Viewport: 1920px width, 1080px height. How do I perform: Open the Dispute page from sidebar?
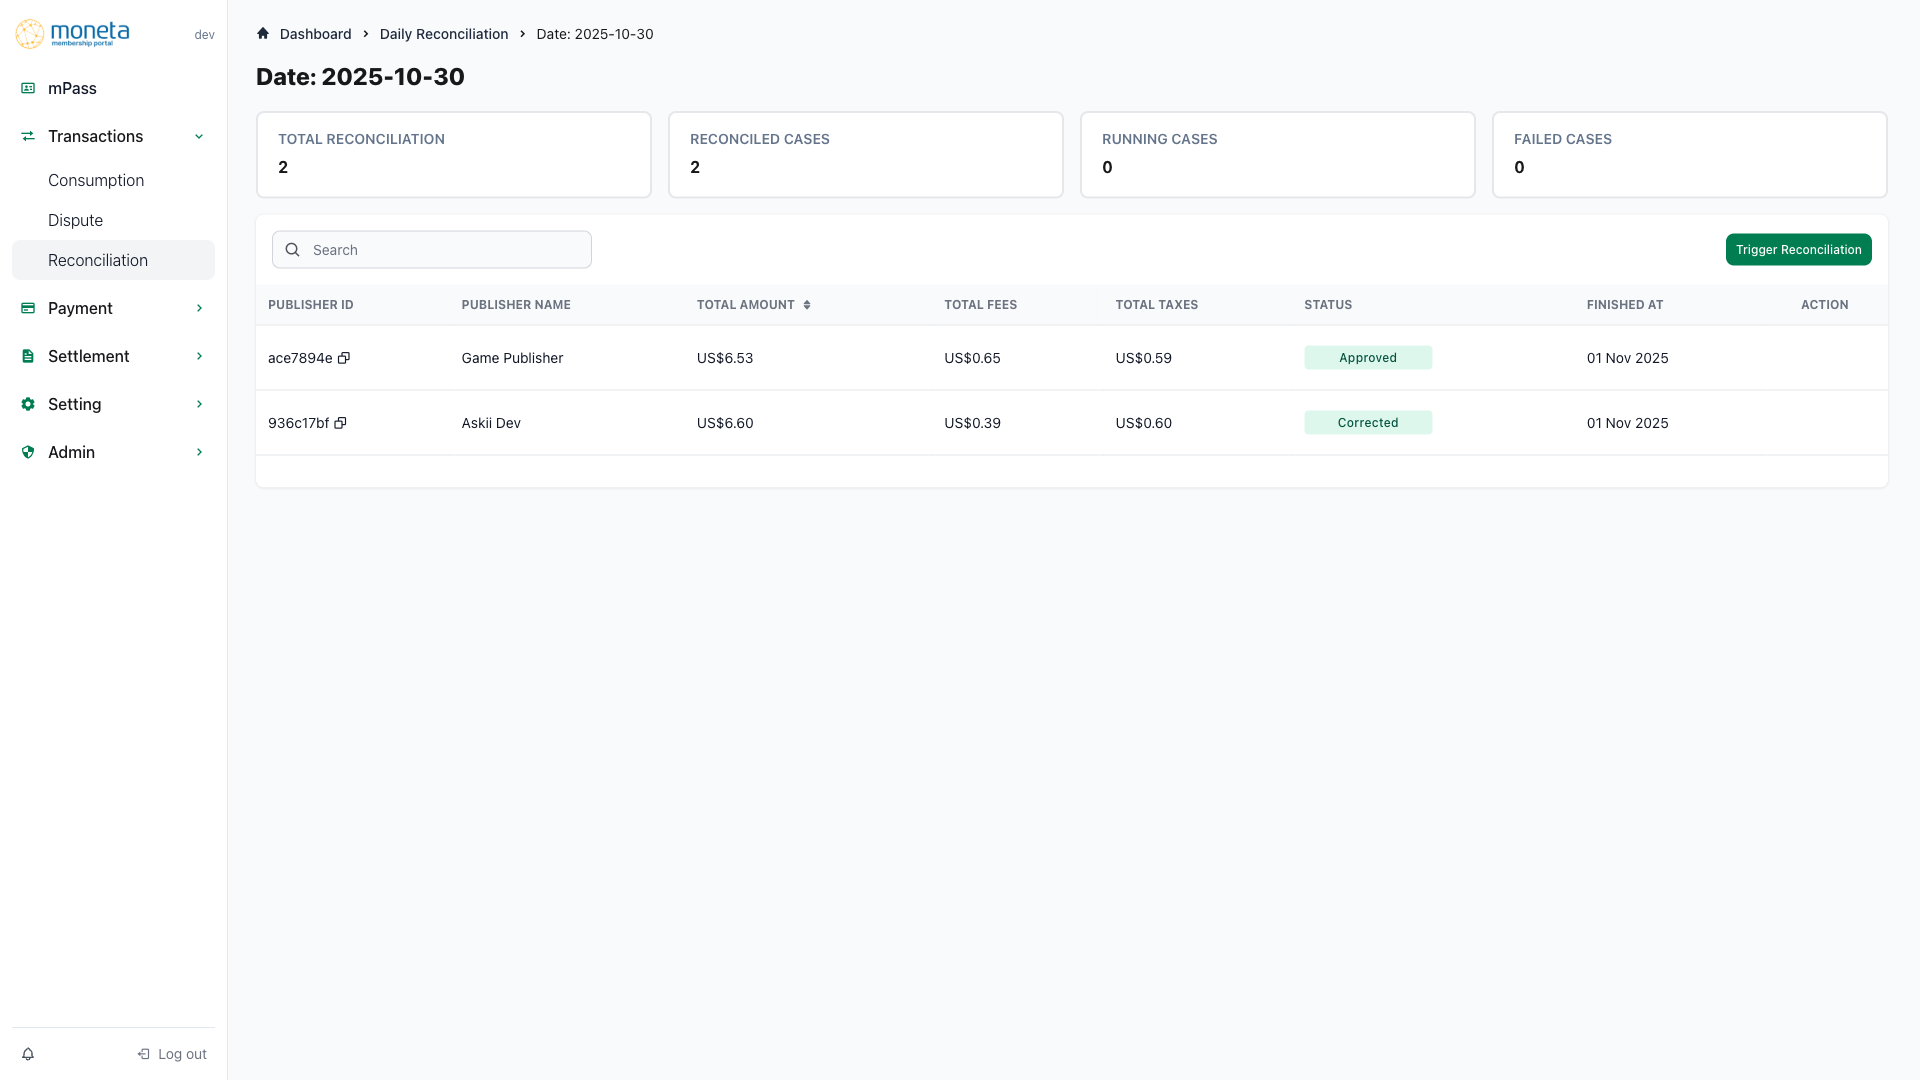coord(75,220)
